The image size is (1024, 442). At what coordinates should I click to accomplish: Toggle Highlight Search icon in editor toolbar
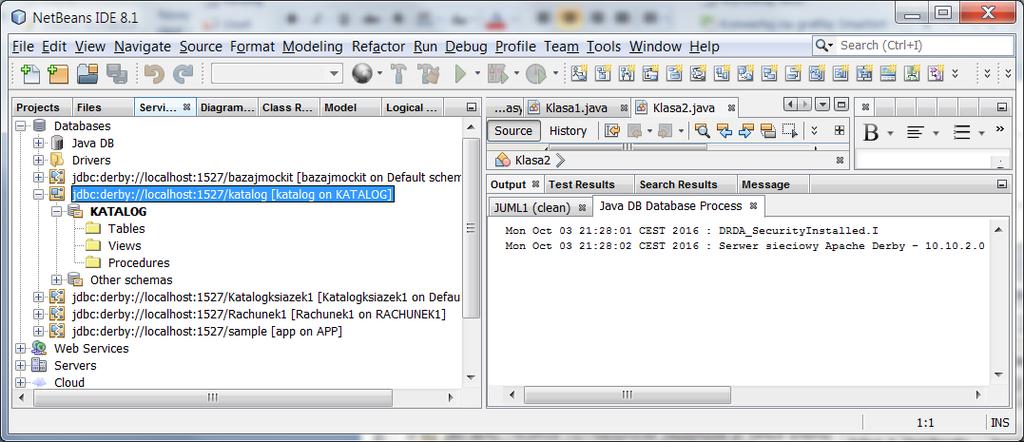tap(768, 131)
